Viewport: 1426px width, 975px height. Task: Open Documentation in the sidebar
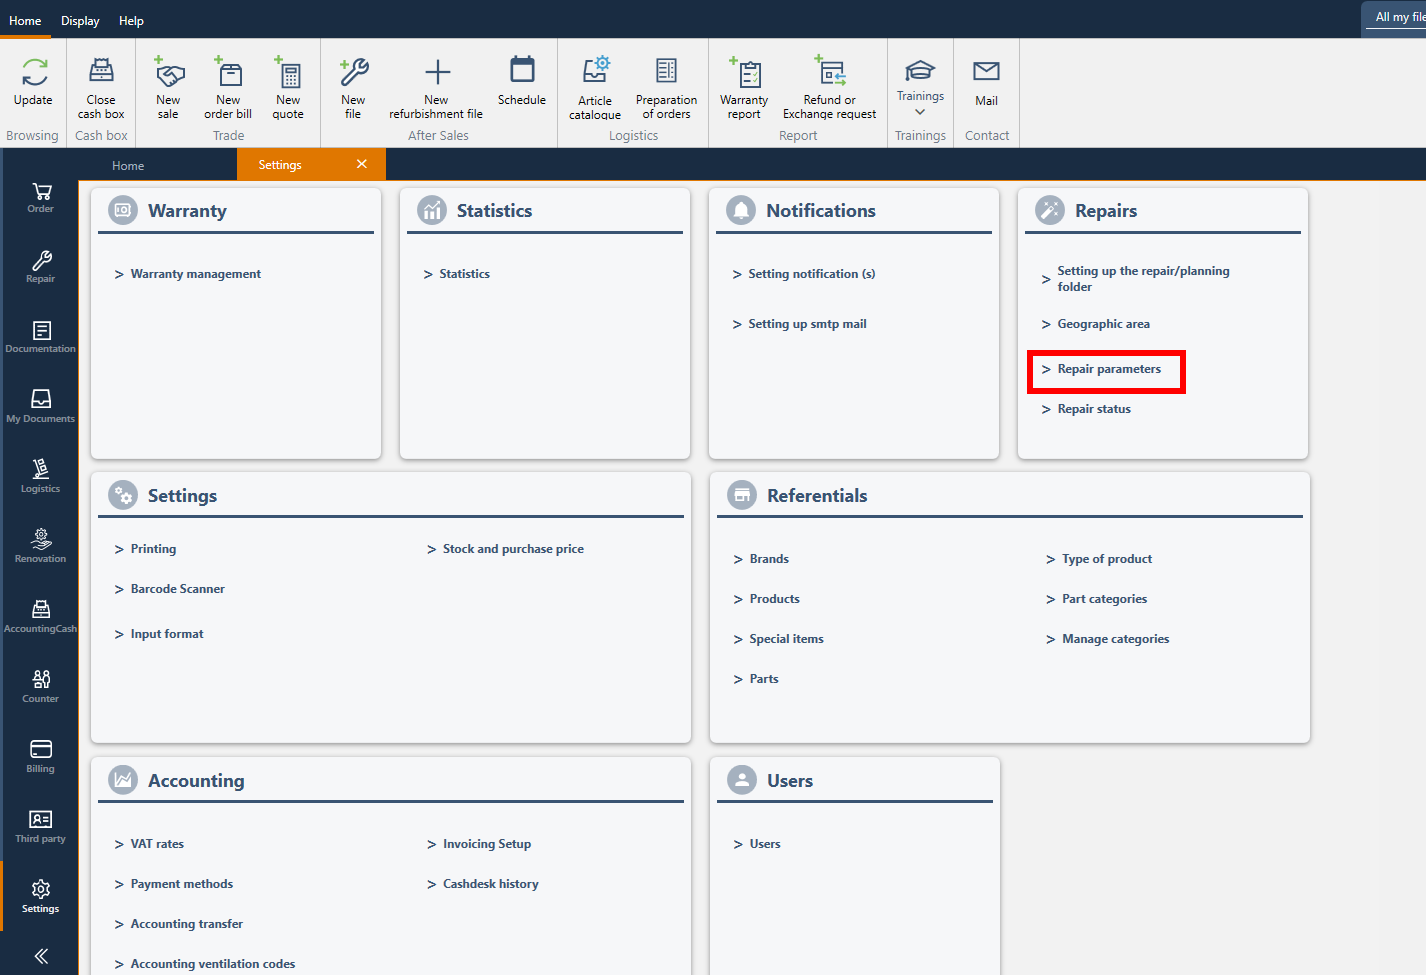point(41,337)
